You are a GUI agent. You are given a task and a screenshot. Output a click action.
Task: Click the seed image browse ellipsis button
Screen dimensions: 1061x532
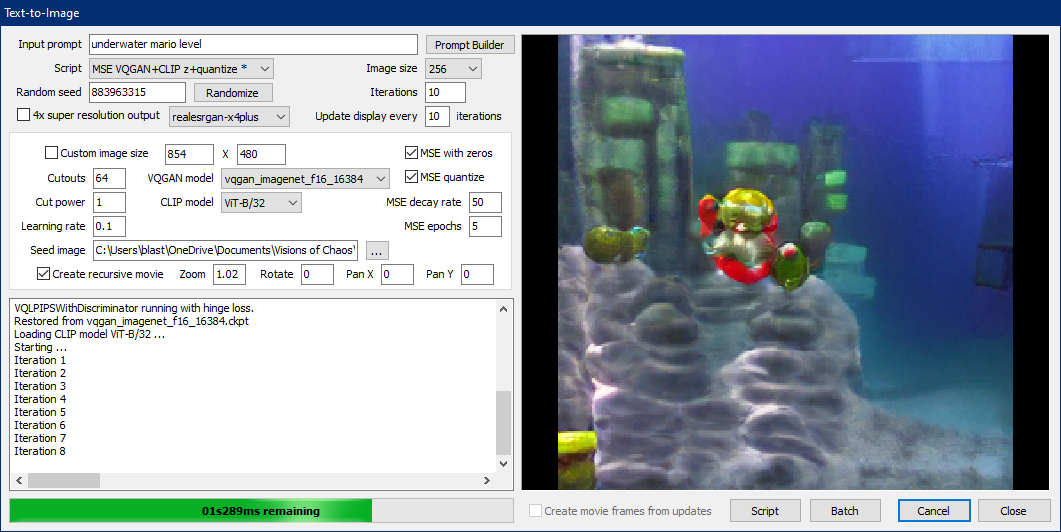click(x=377, y=250)
